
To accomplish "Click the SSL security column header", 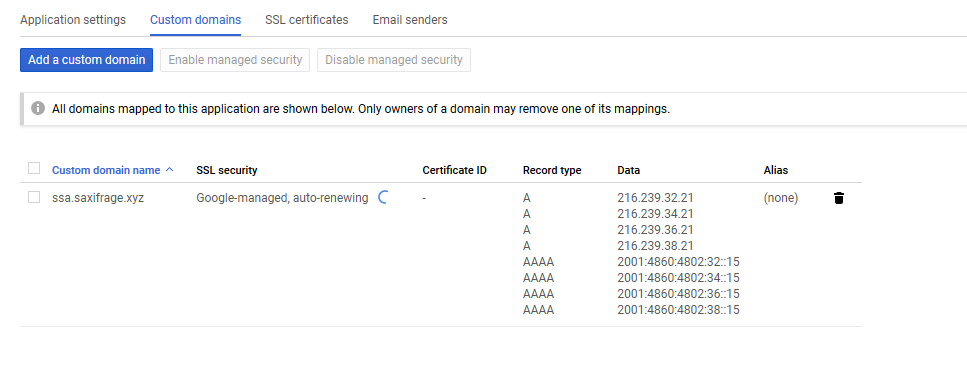I will point(226,170).
